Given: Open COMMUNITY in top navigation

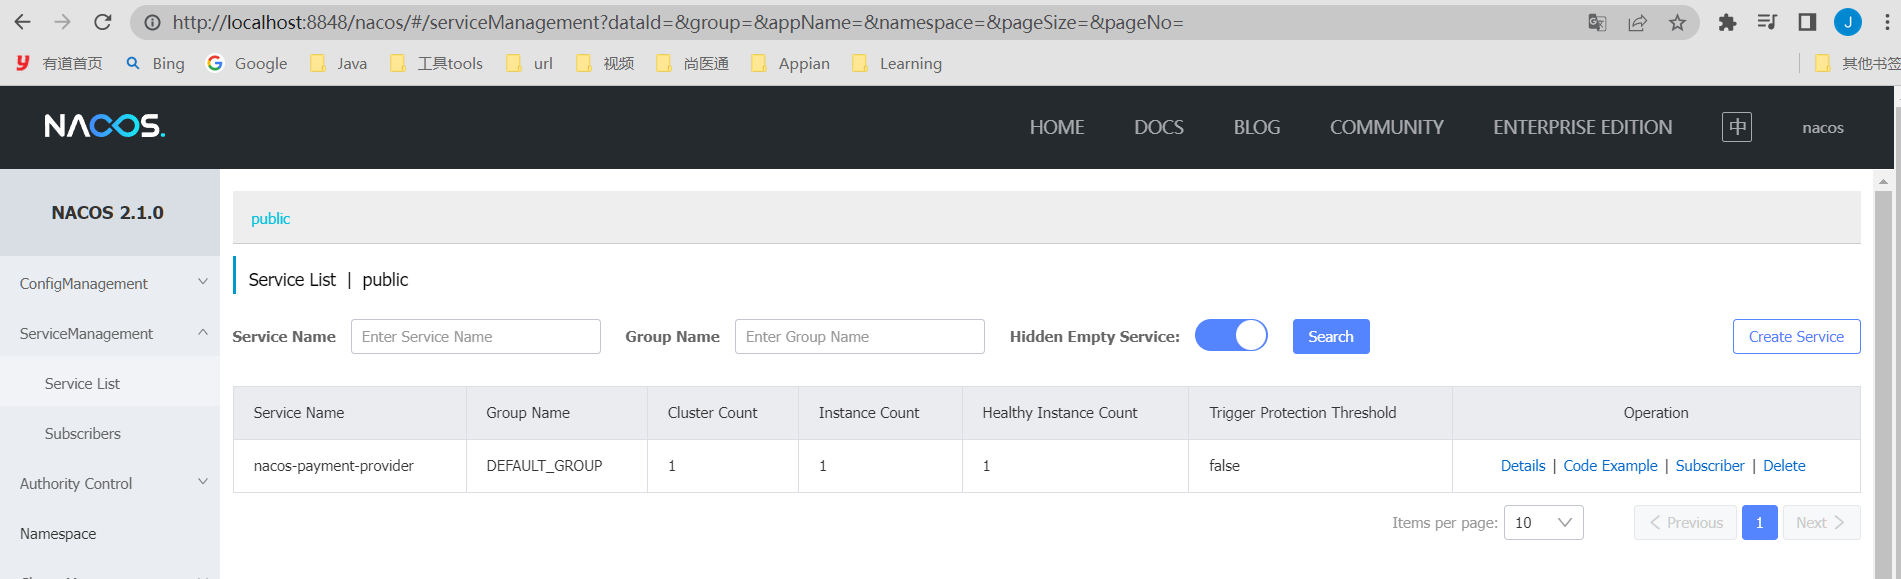Looking at the screenshot, I should 1386,127.
